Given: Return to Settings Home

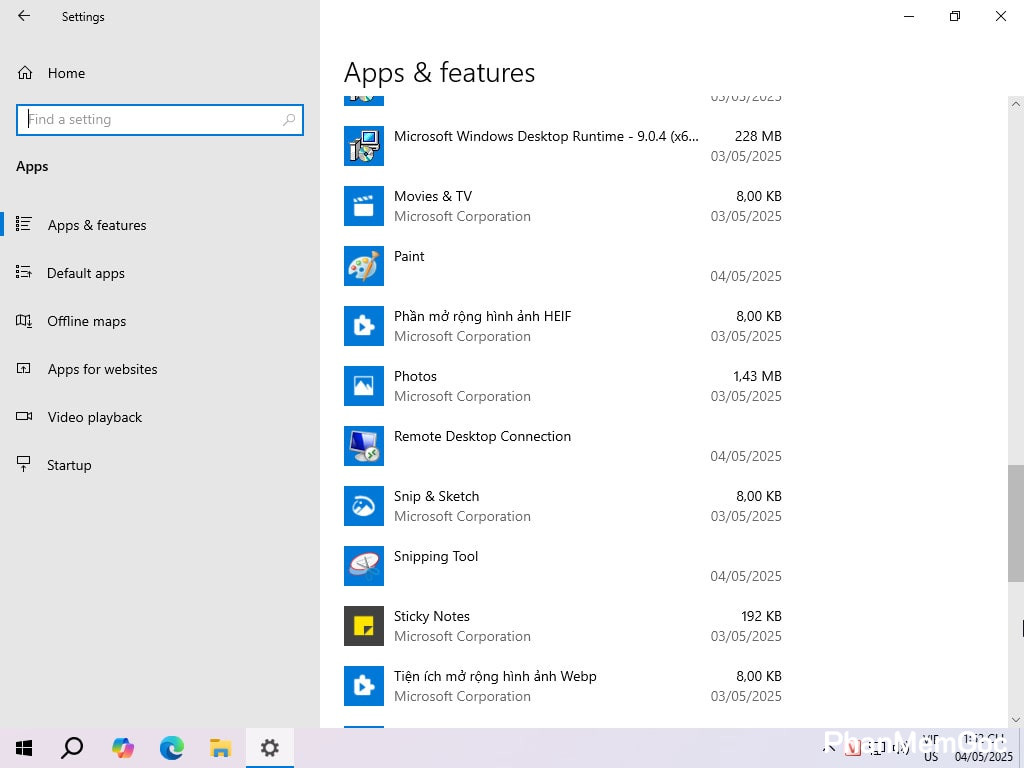Looking at the screenshot, I should 66,73.
